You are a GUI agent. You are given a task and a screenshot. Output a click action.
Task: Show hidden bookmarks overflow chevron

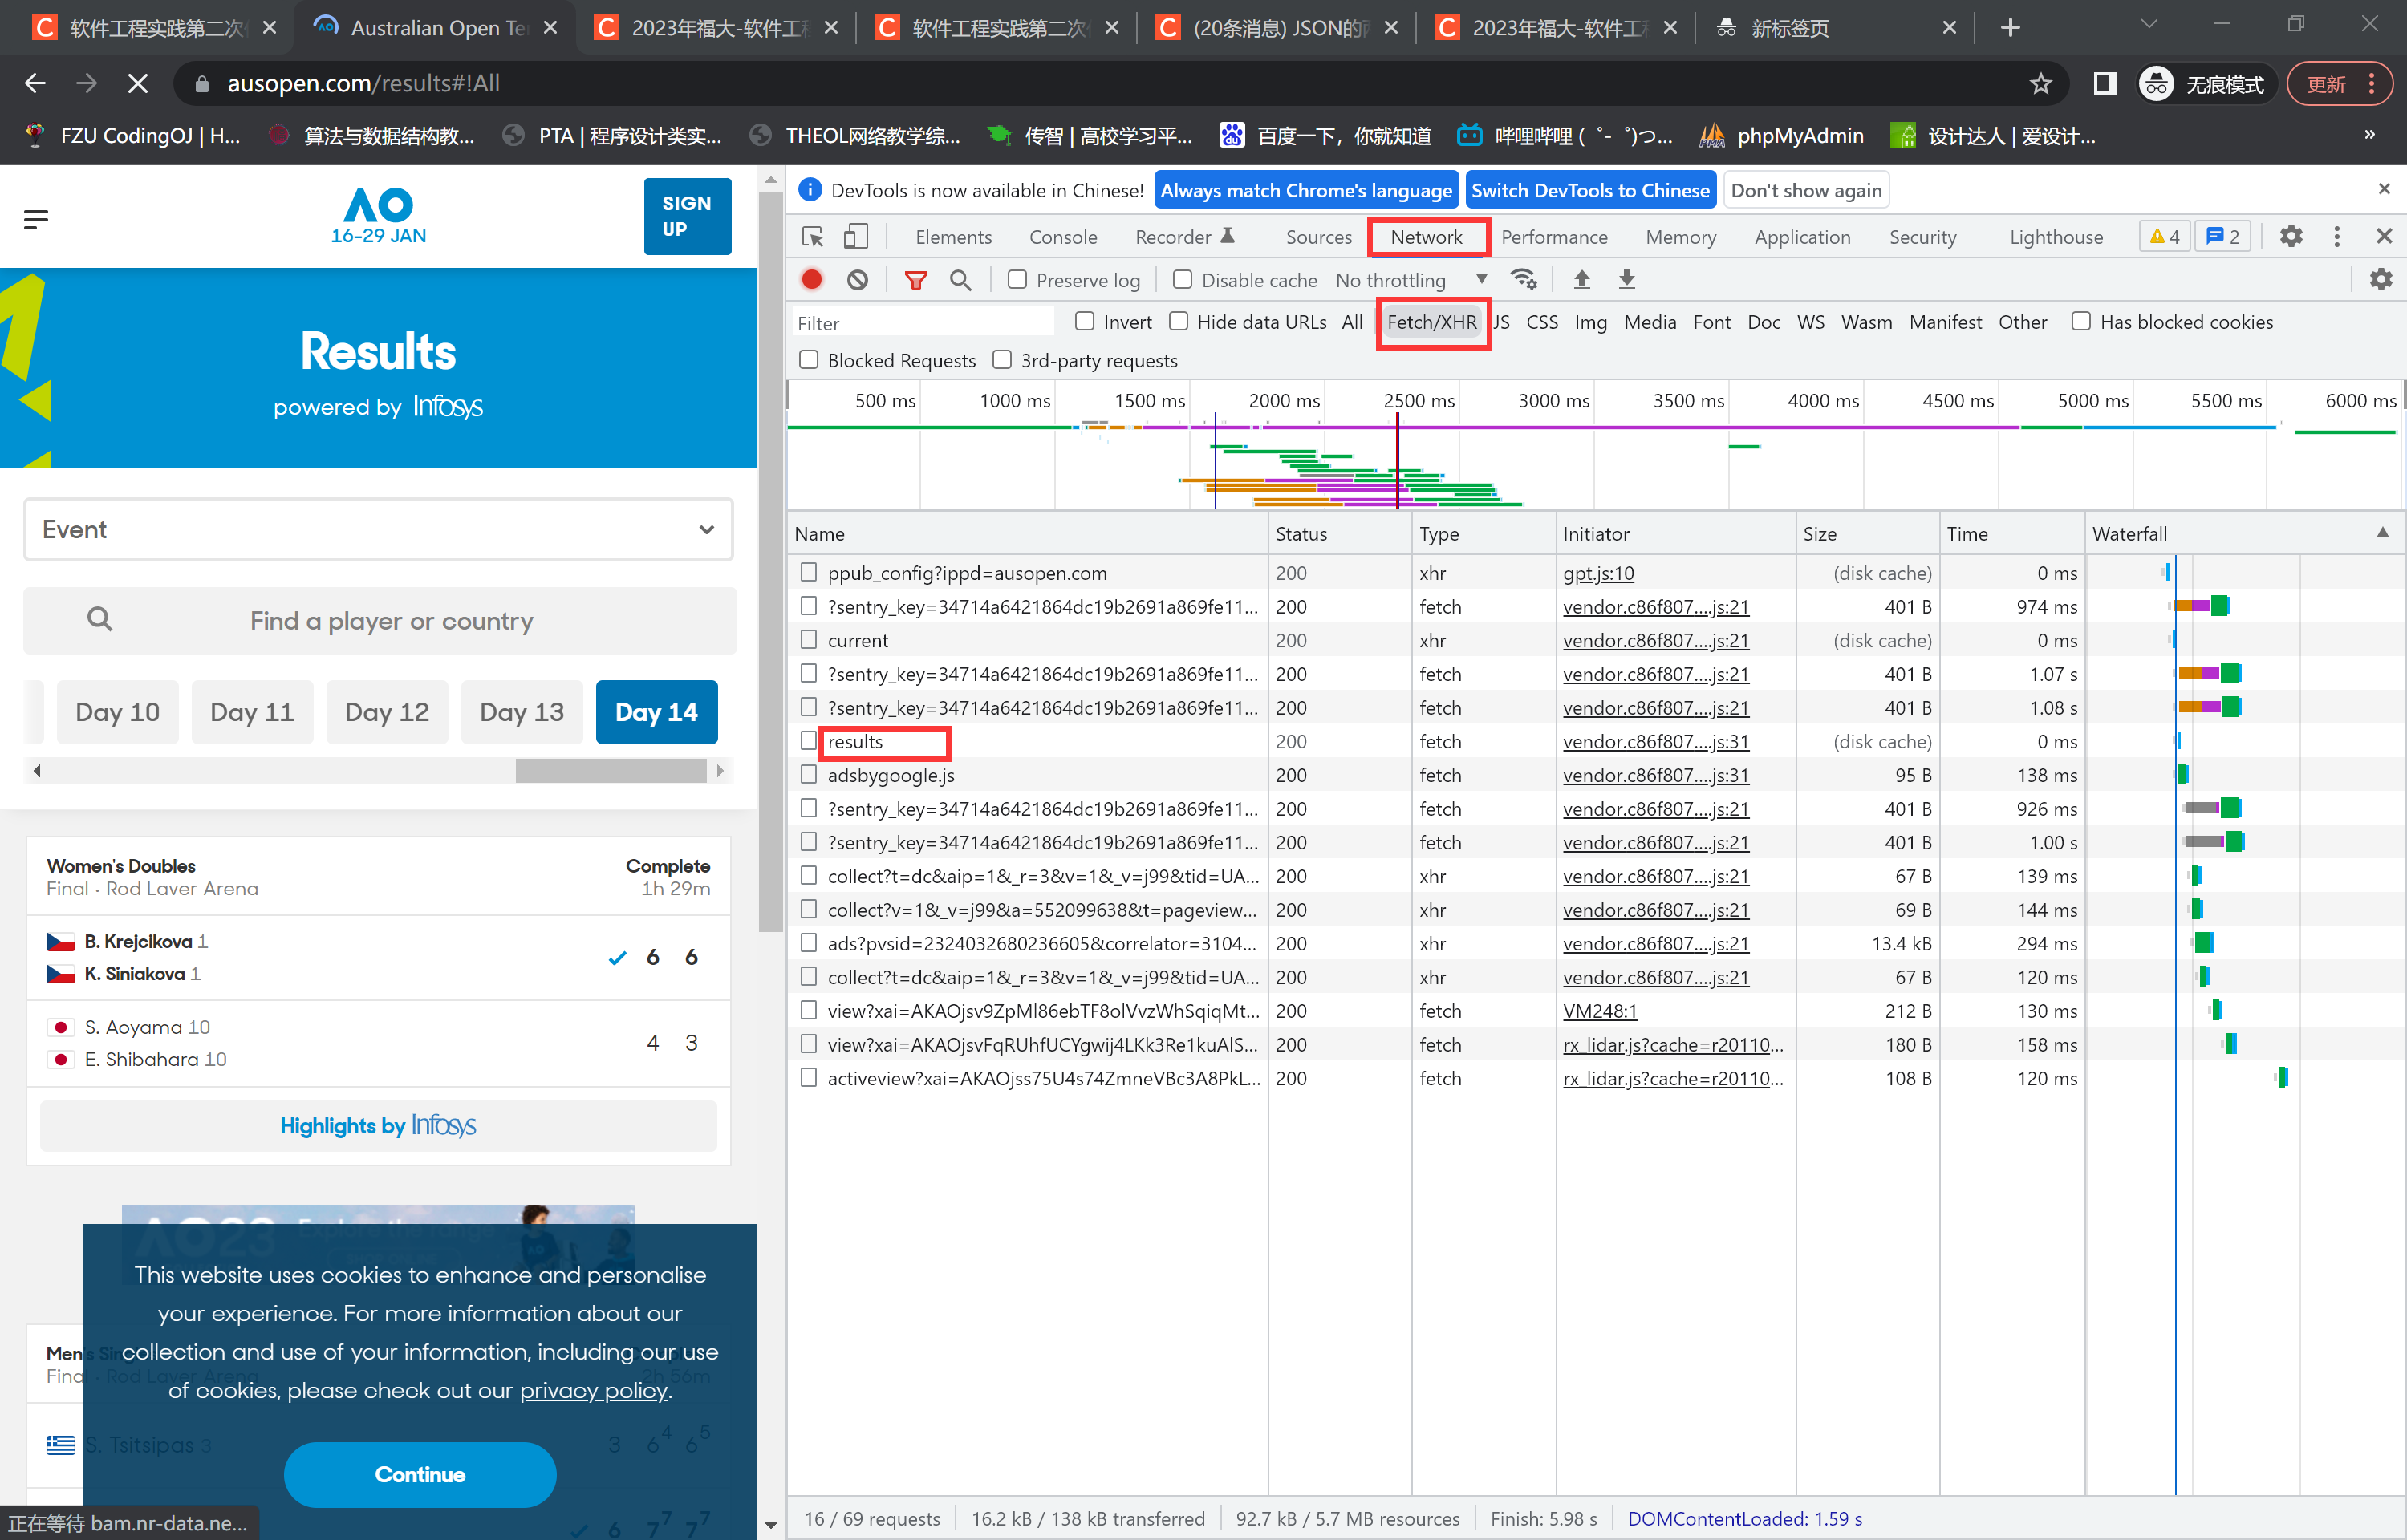(2369, 136)
